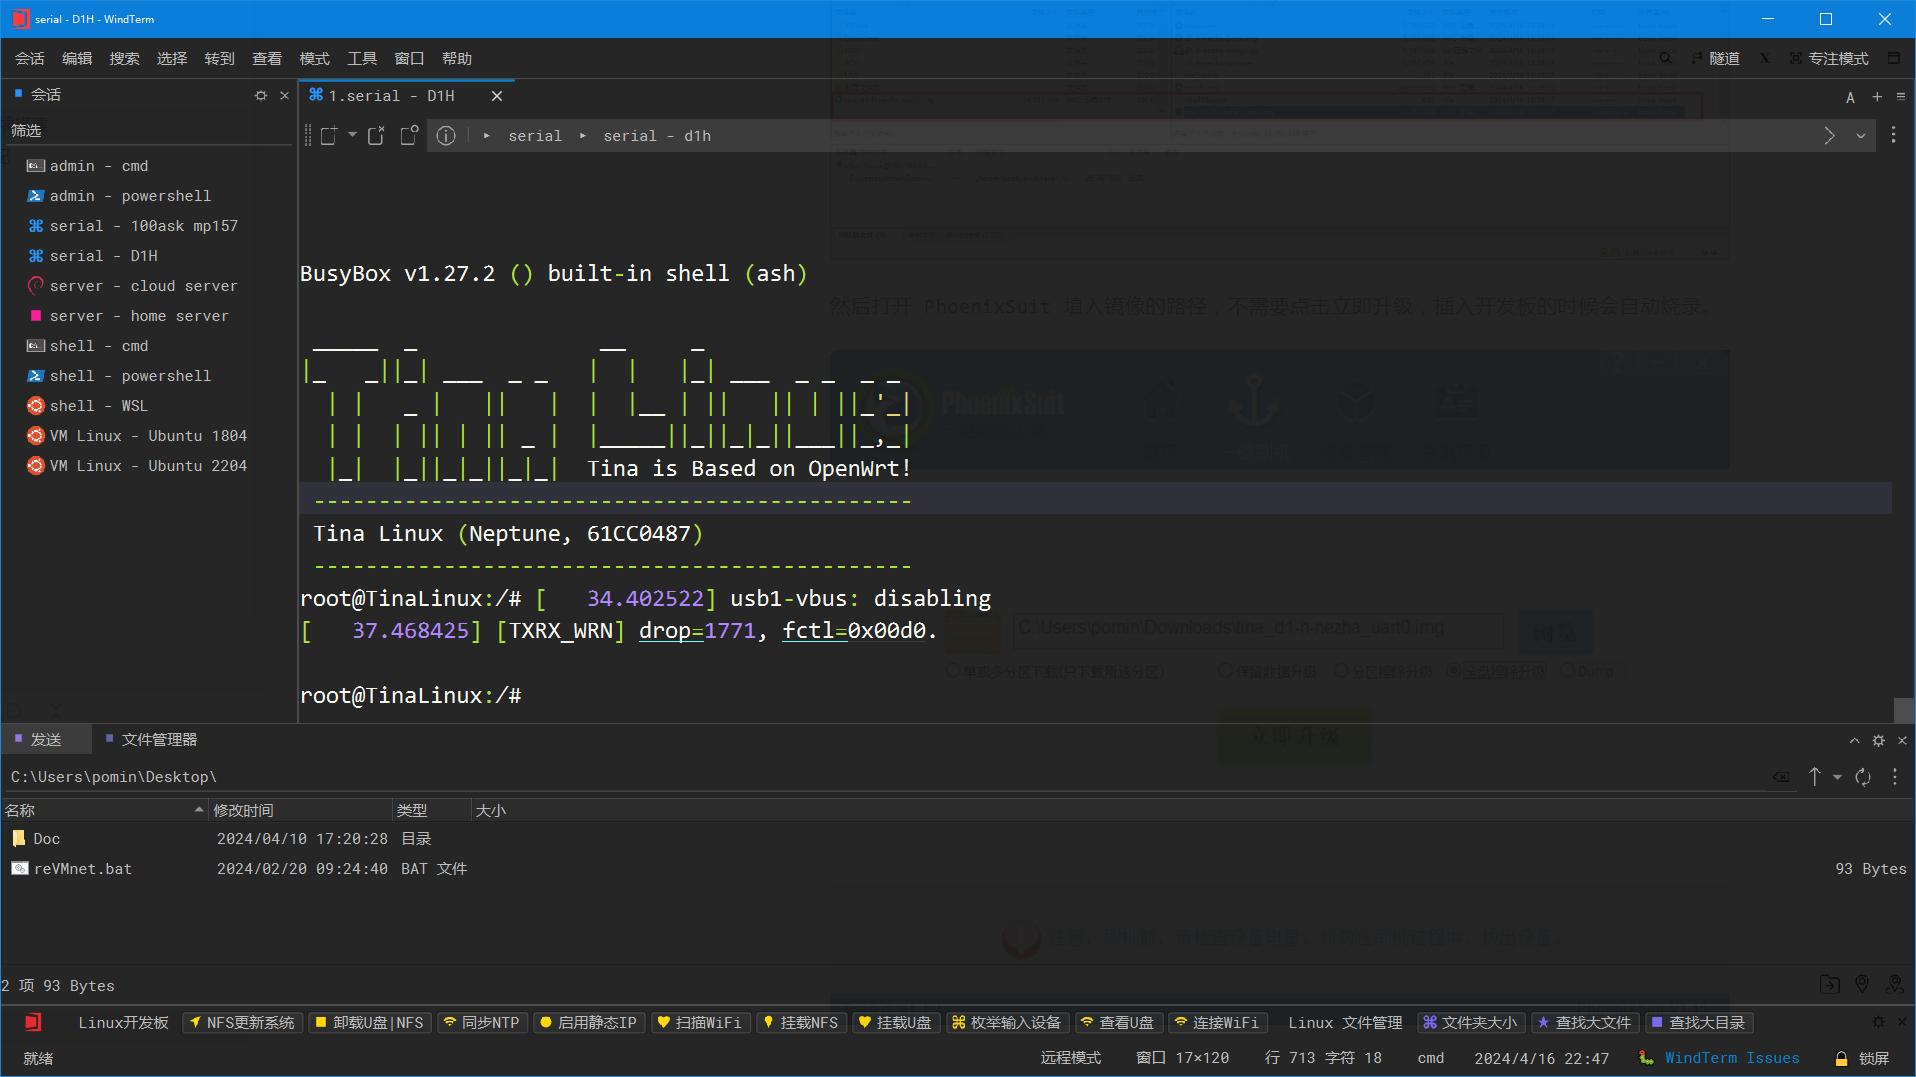Viewport: 1916px width, 1077px height.
Task: Open 工具 menu
Action: (362, 58)
